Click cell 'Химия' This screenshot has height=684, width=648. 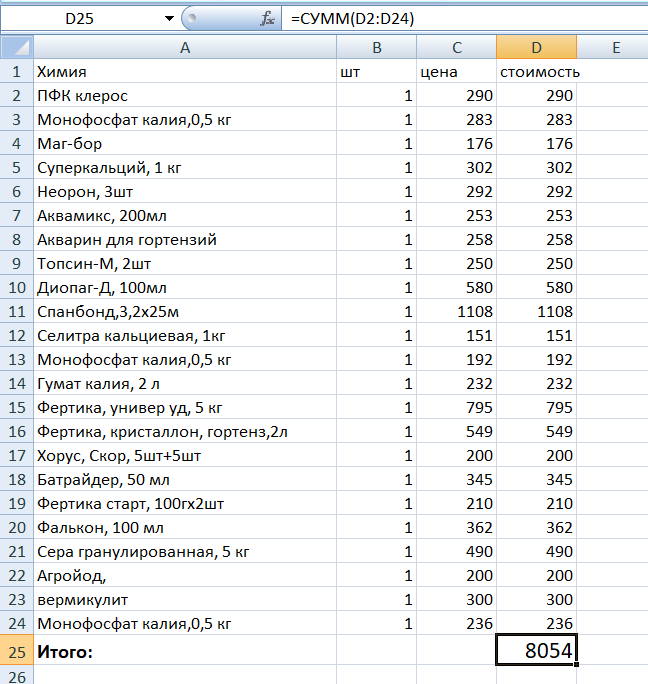(185, 71)
